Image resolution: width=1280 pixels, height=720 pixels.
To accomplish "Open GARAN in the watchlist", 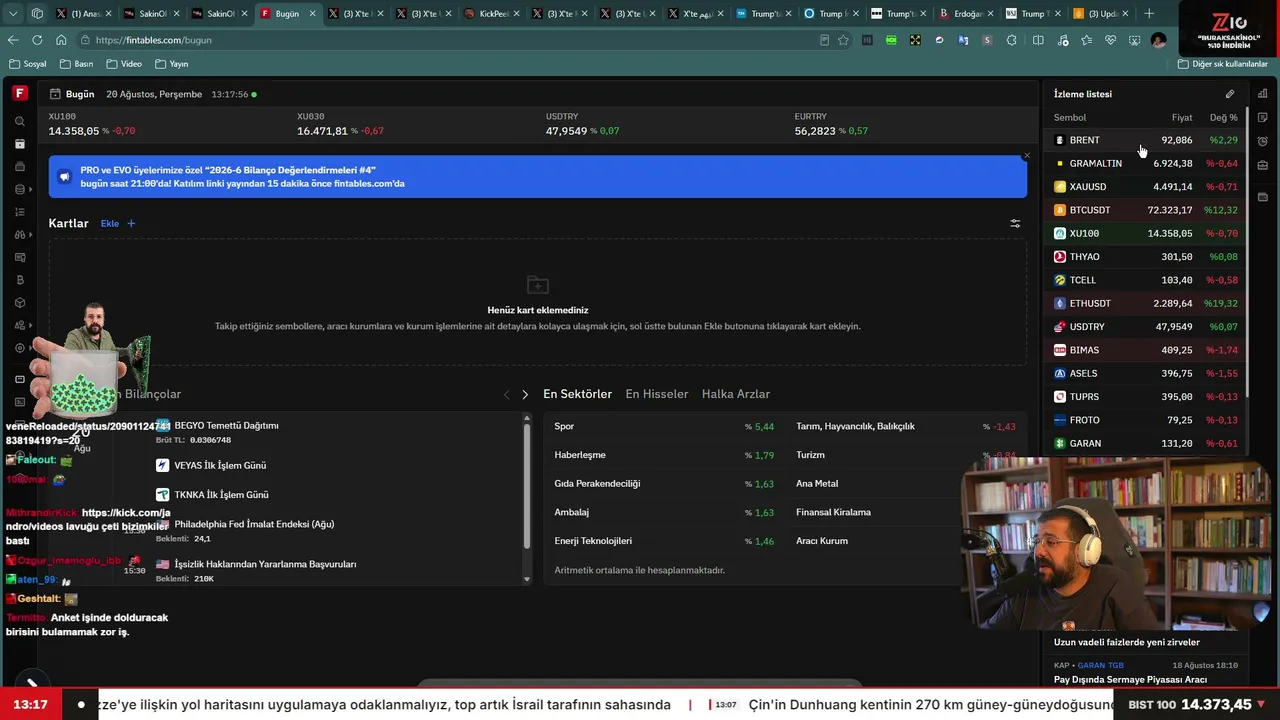I will pos(1146,443).
